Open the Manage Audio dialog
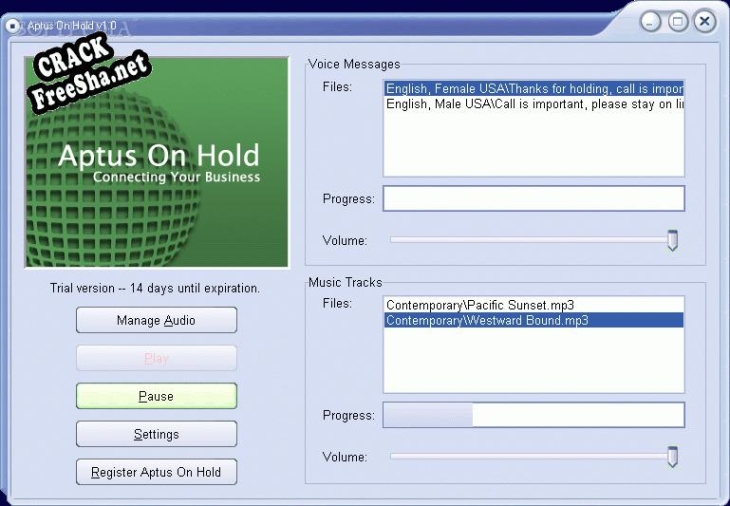 click(156, 320)
